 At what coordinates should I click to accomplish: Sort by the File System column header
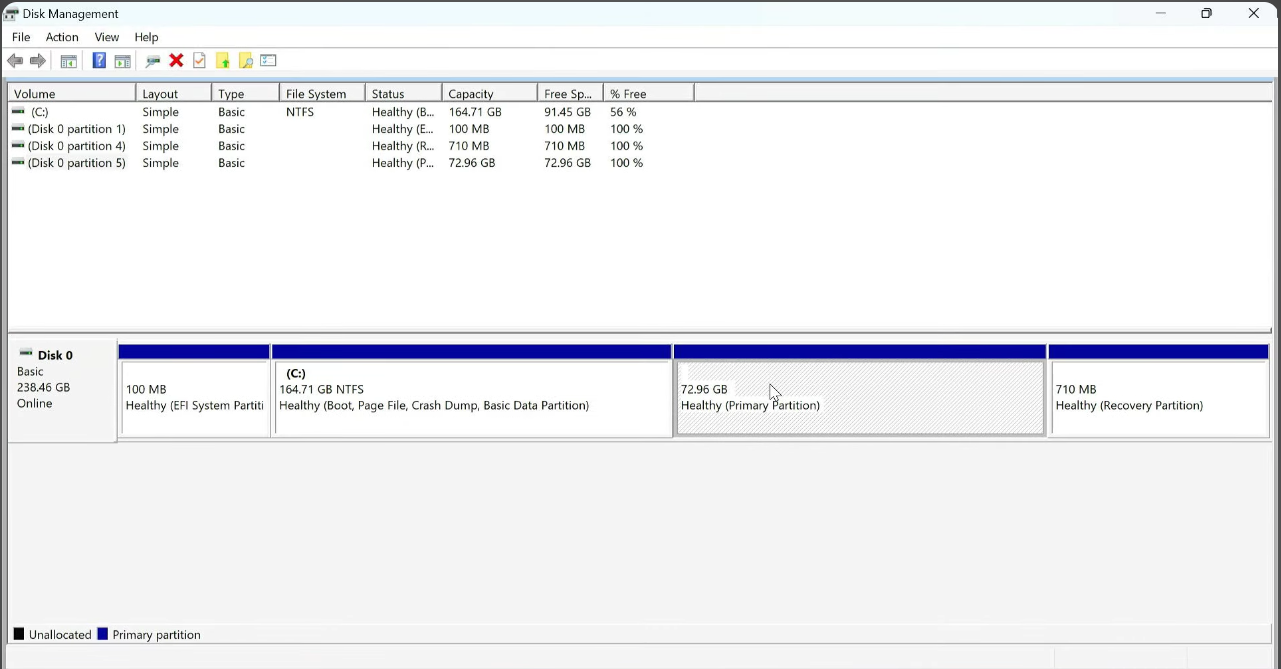tap(323, 94)
